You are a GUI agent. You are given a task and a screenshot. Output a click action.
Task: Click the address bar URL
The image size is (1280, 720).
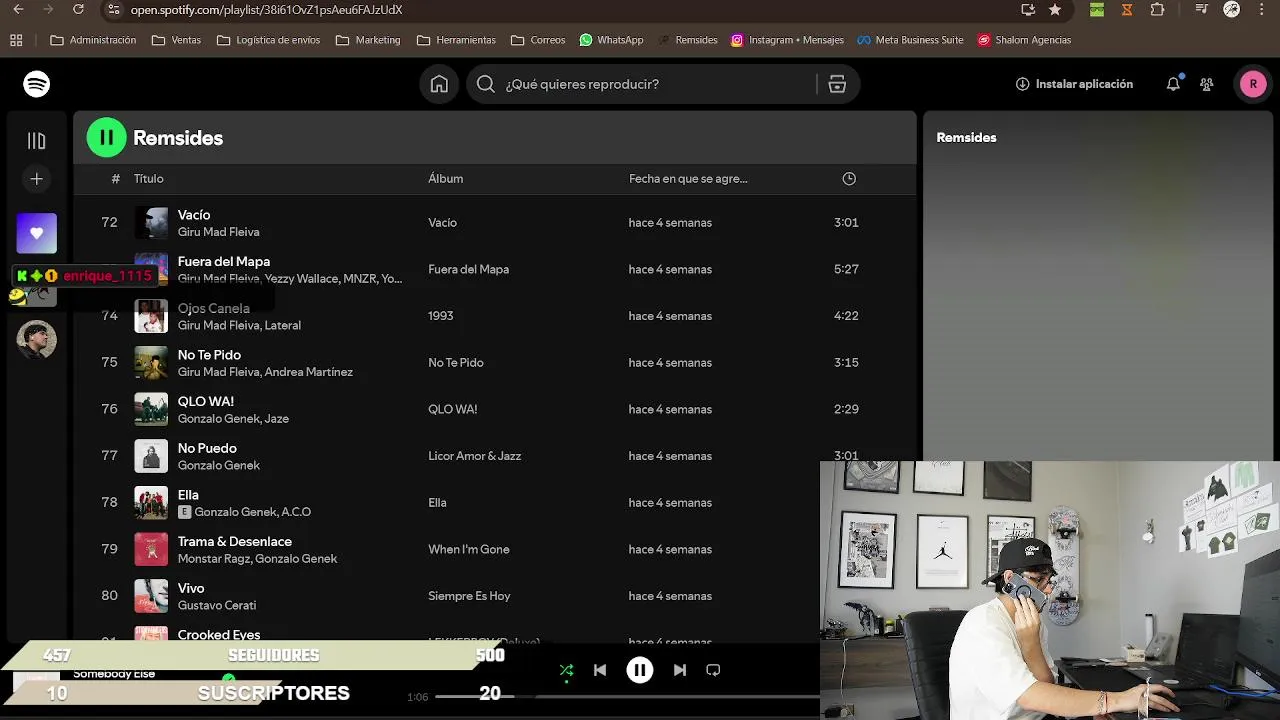pyautogui.click(x=267, y=10)
